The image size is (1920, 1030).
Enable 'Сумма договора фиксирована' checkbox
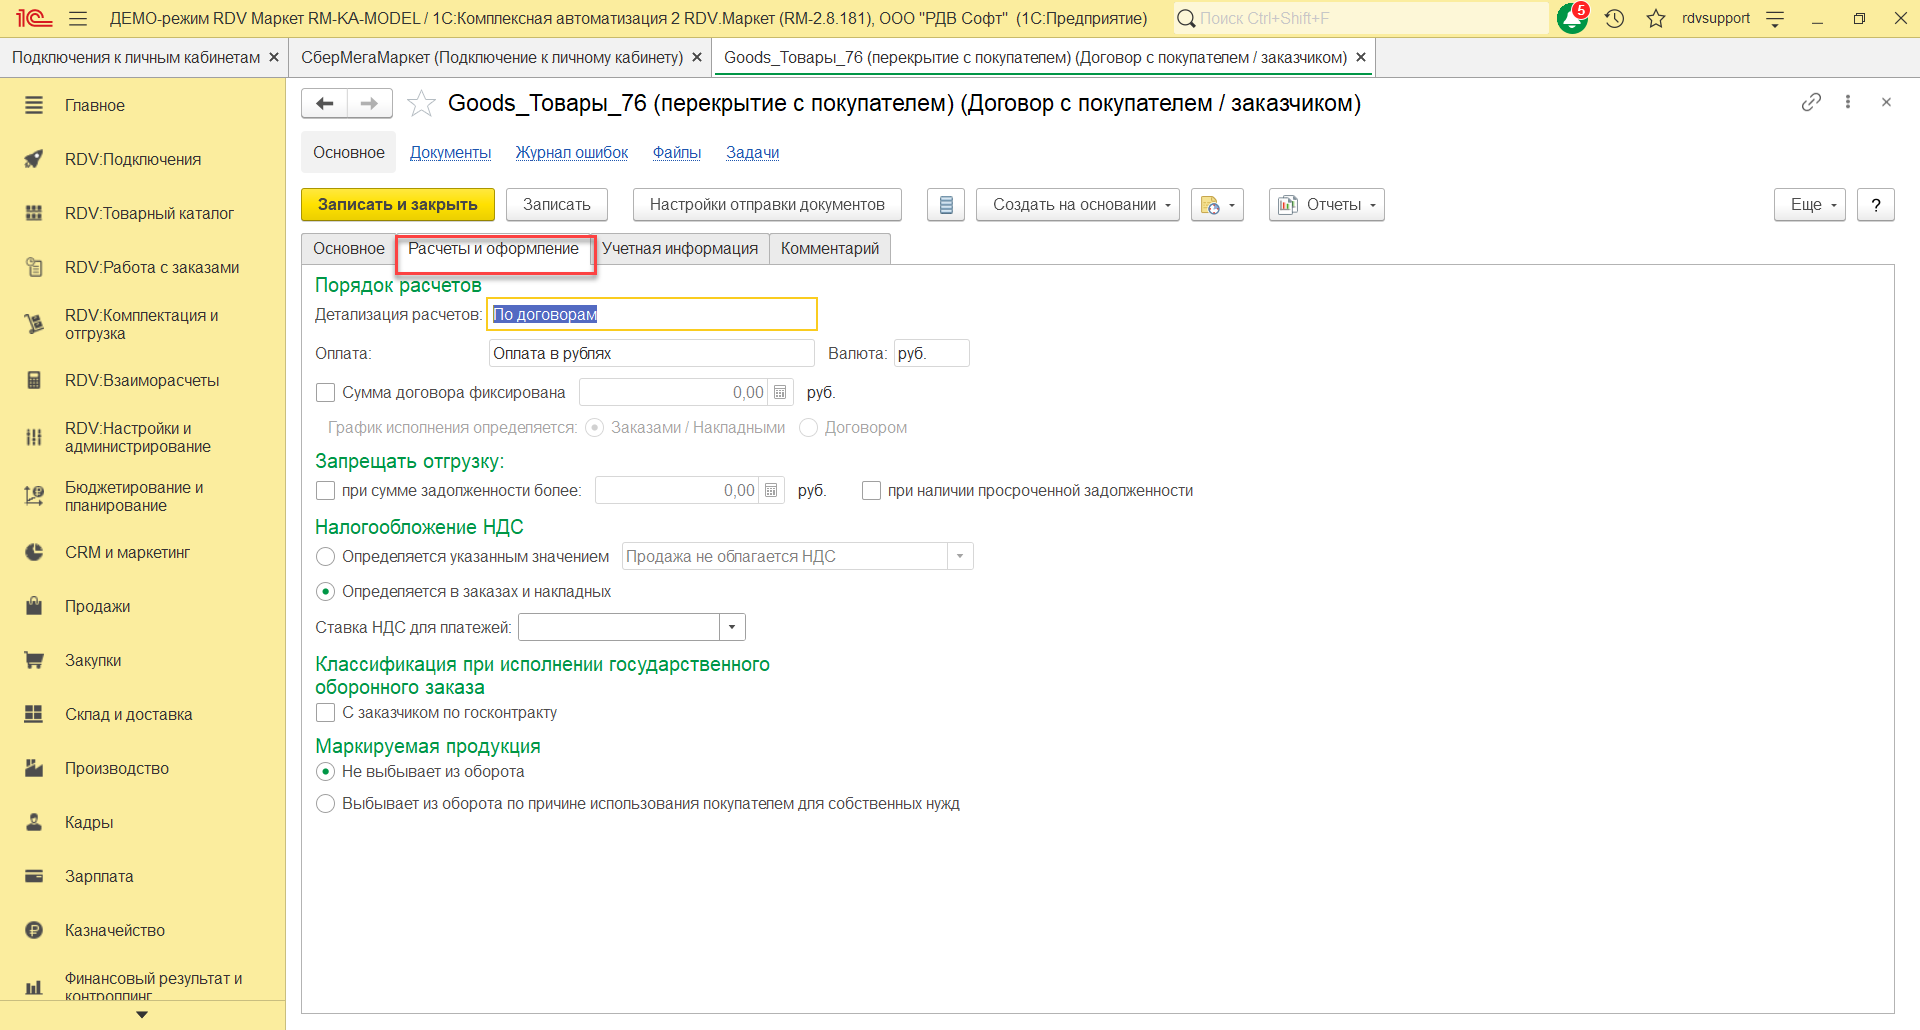325,393
